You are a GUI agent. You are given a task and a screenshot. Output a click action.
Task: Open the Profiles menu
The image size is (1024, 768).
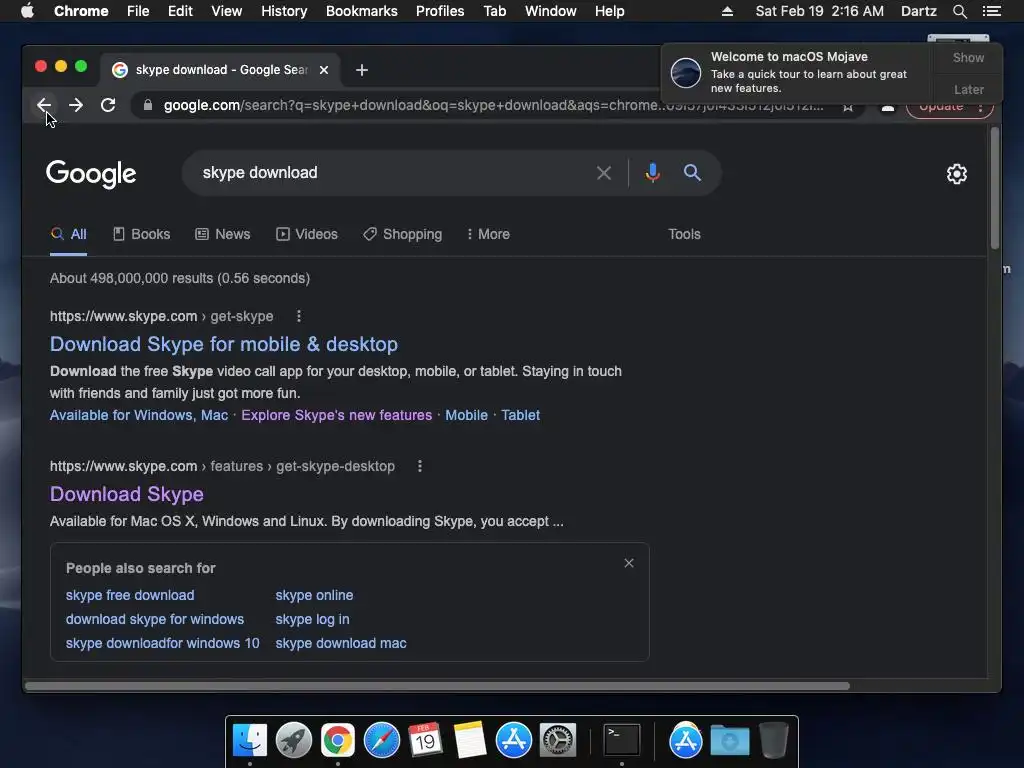tap(440, 11)
